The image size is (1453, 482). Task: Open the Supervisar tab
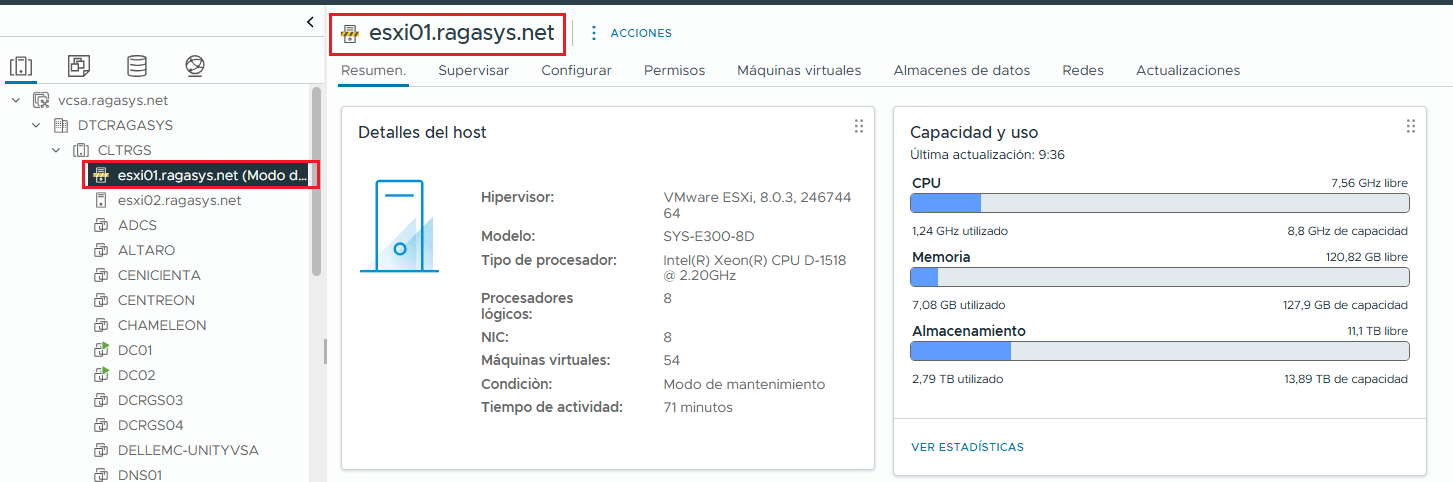pos(474,70)
